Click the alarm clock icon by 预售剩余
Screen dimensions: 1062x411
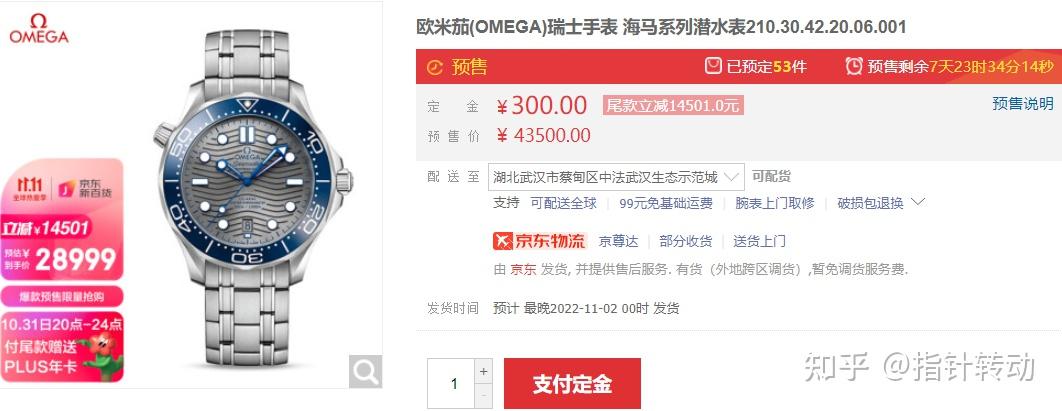click(x=854, y=66)
